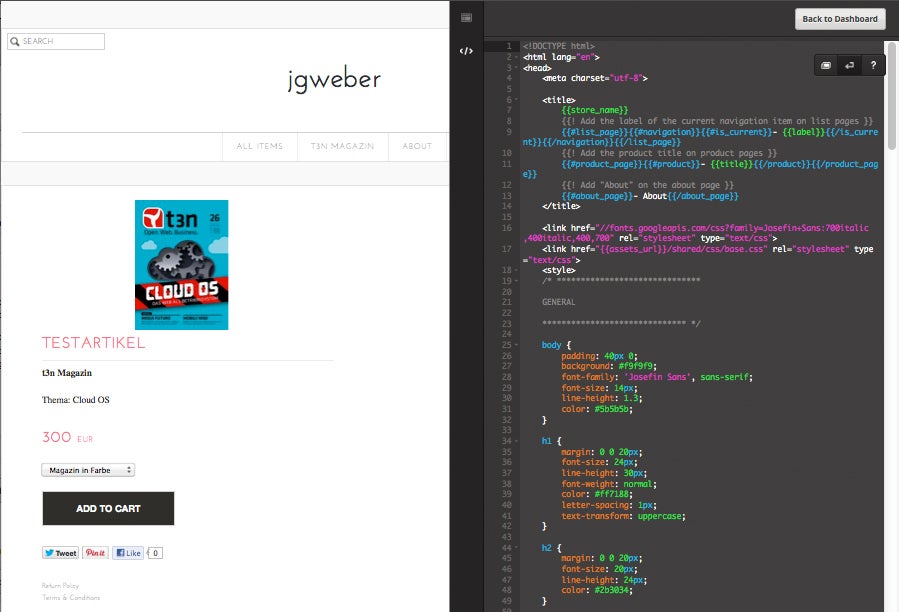Collapse the head tag fold on line 3
Viewport: 899px width, 612px height.
pos(516,68)
